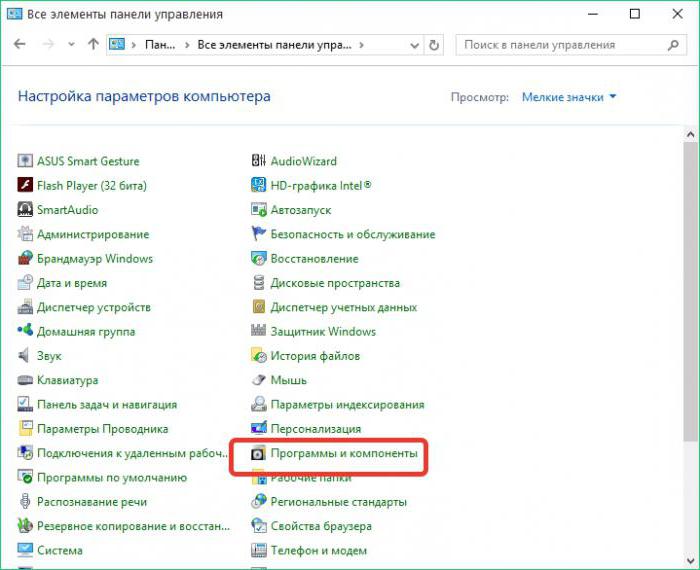700x570 pixels.
Task: Open the Звук speaker icon
Action: [x=25, y=355]
